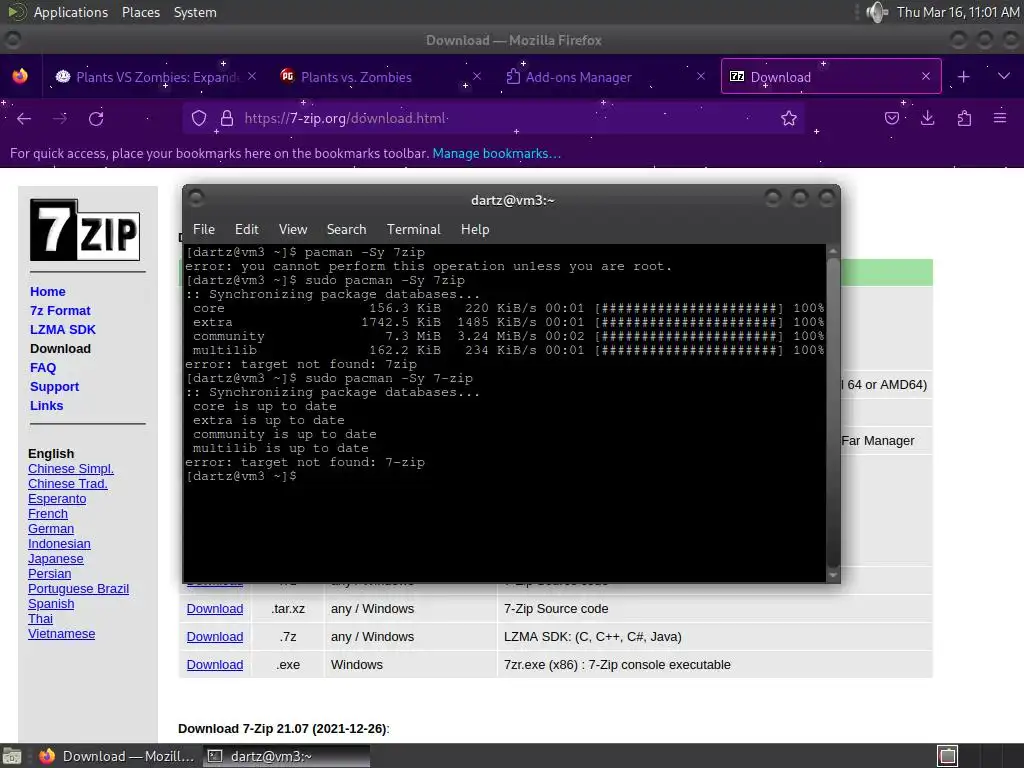The width and height of the screenshot is (1024, 768).
Task: Select dartz@vm3:~ terminal taskbar button
Action: pos(287,756)
